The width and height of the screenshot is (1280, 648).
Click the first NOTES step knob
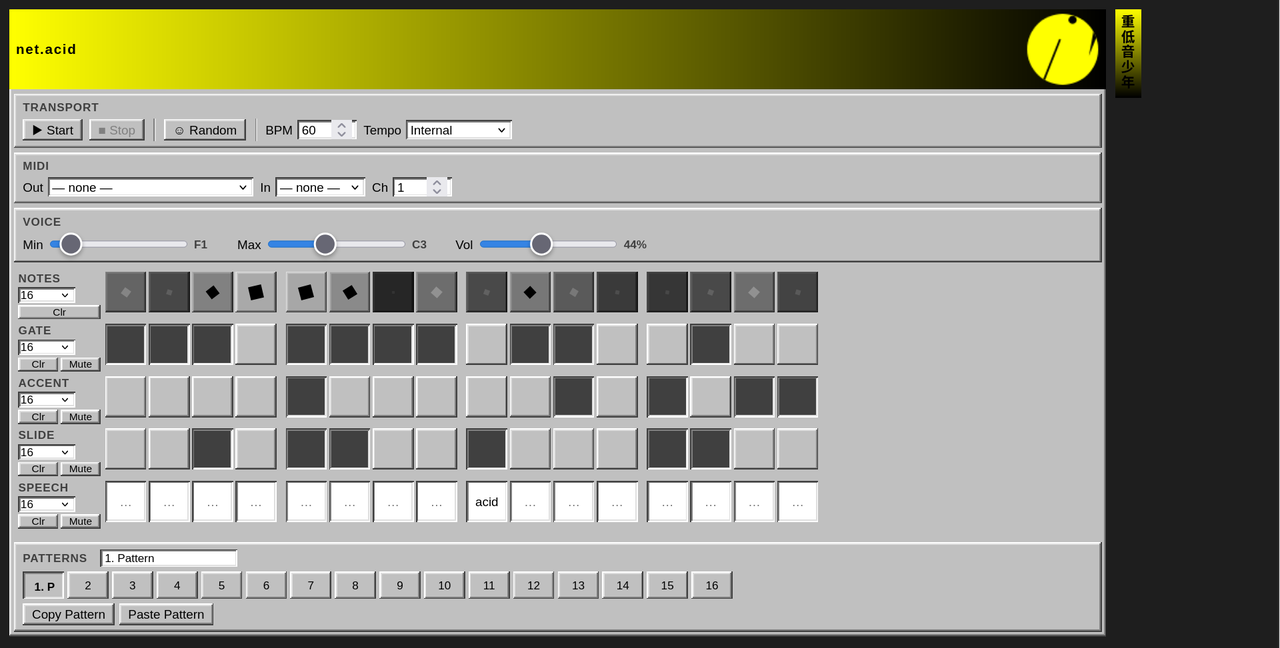(126, 292)
